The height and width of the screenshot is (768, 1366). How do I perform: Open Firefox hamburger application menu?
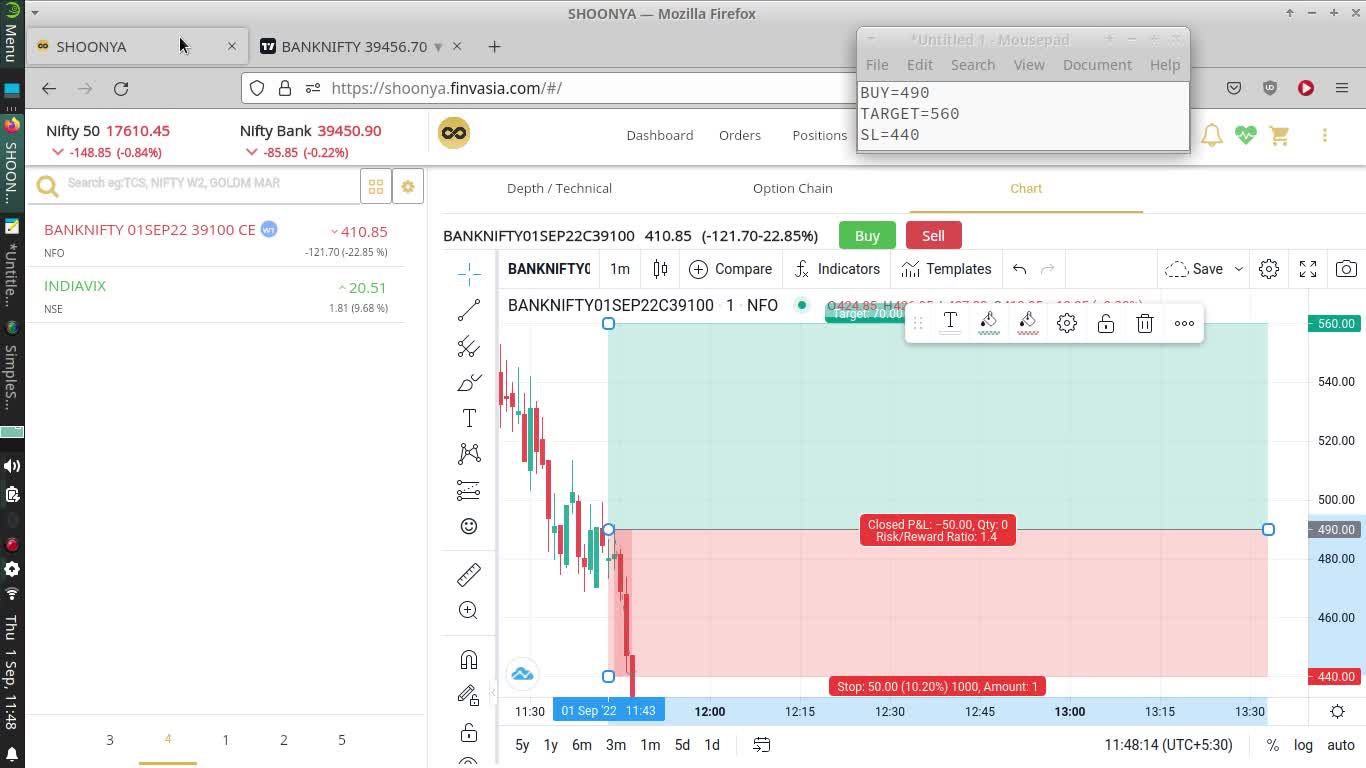click(x=1342, y=88)
